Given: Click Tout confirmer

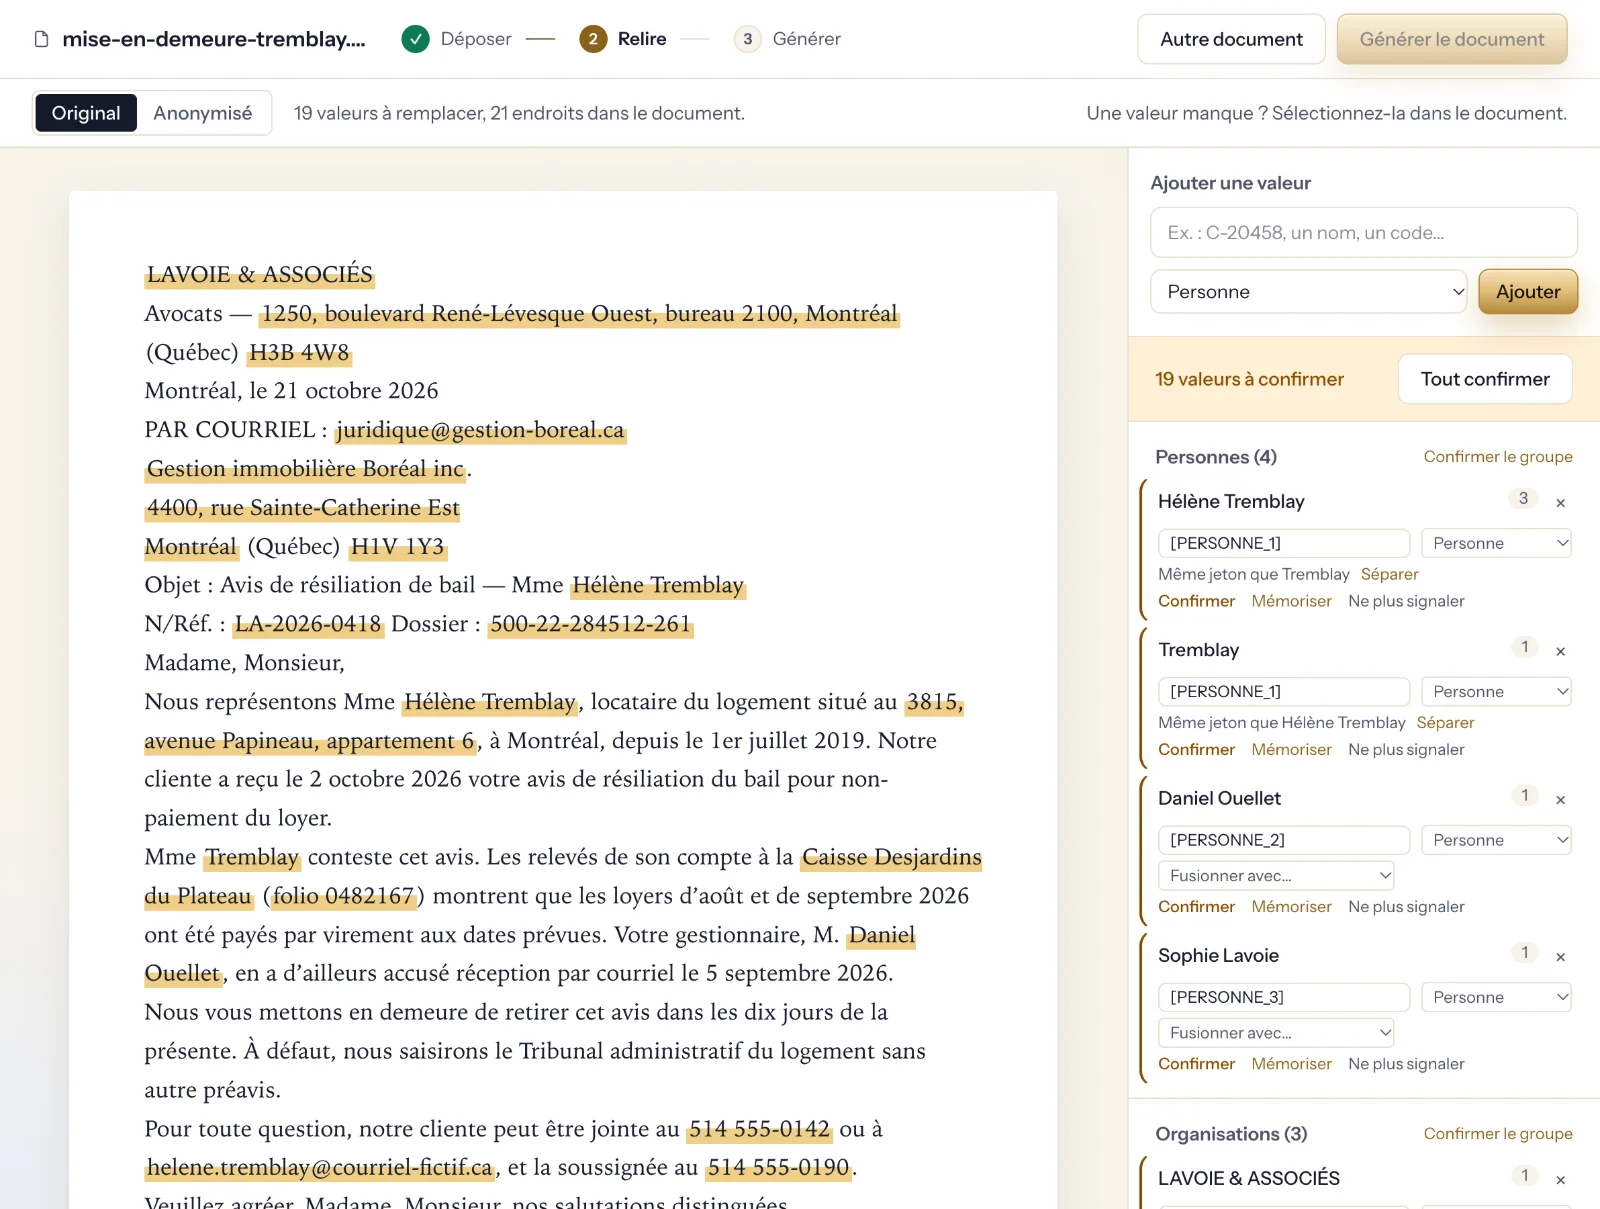Looking at the screenshot, I should pos(1485,379).
